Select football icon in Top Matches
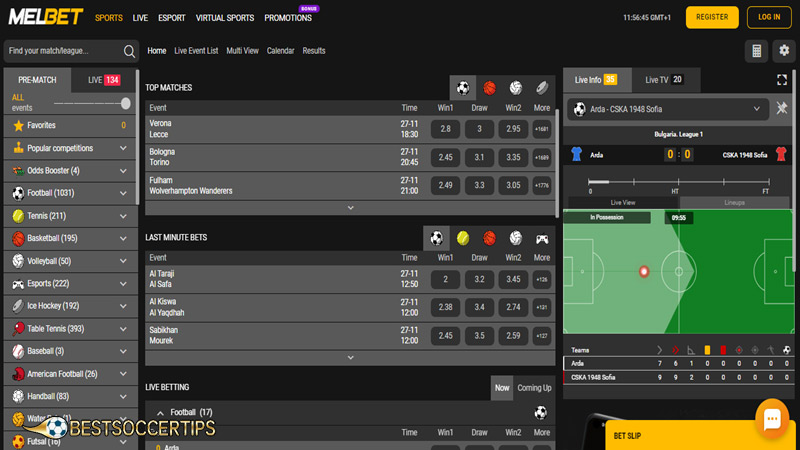The width and height of the screenshot is (800, 450). coord(463,88)
